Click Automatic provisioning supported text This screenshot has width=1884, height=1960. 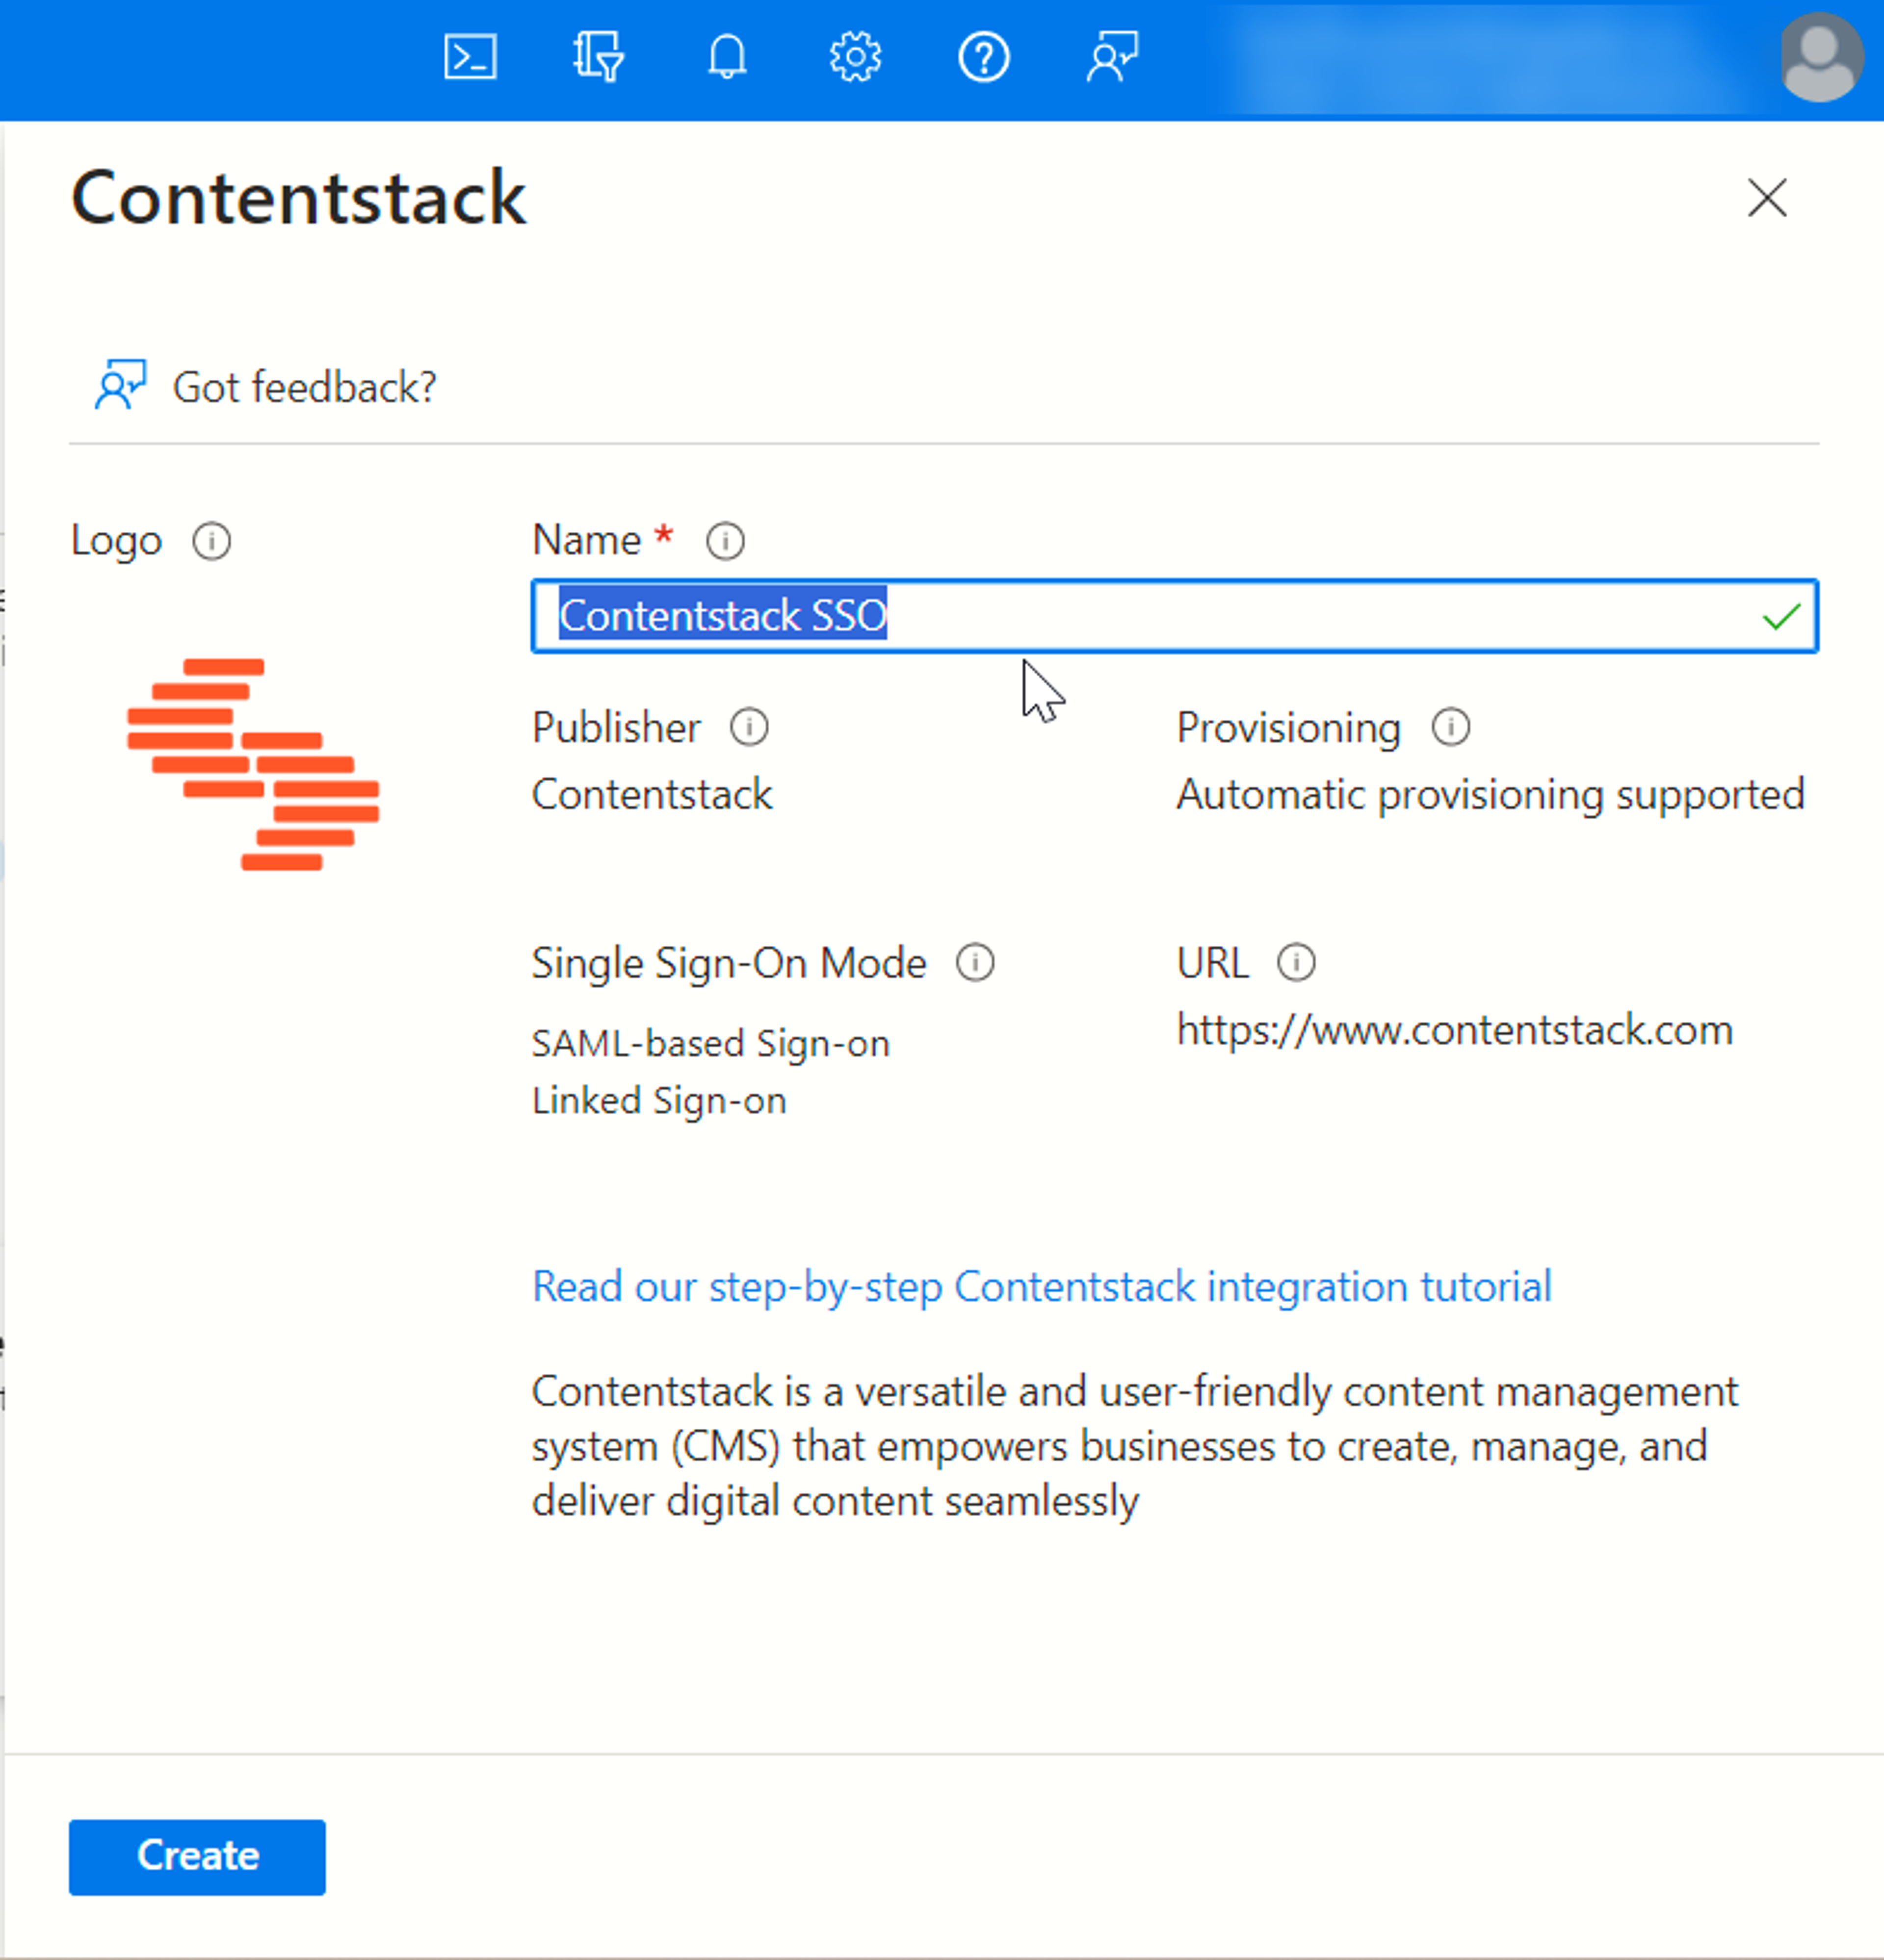[1490, 795]
